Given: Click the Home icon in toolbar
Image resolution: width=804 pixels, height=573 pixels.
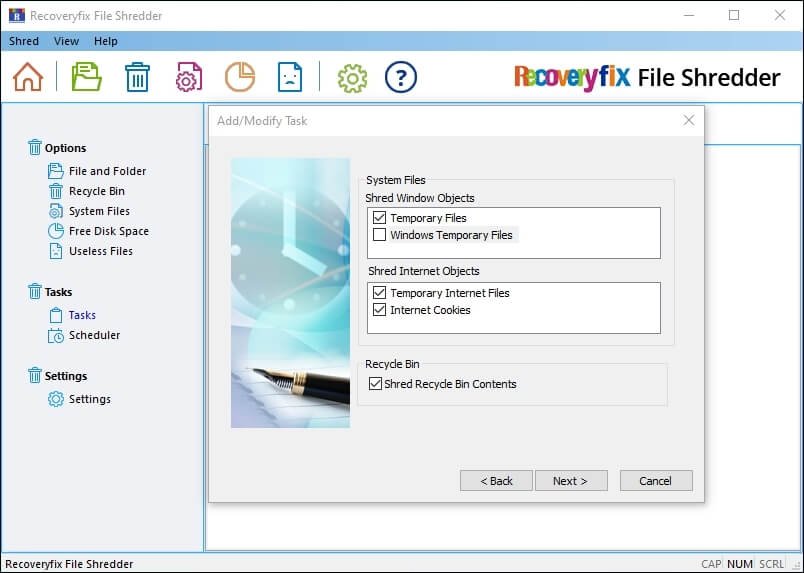Looking at the screenshot, I should click(28, 77).
